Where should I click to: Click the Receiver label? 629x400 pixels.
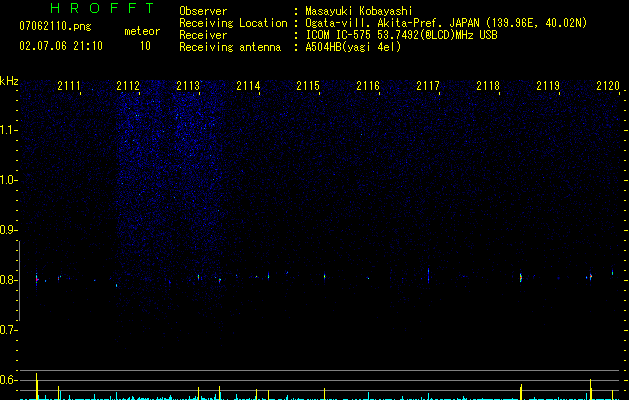tap(203, 35)
